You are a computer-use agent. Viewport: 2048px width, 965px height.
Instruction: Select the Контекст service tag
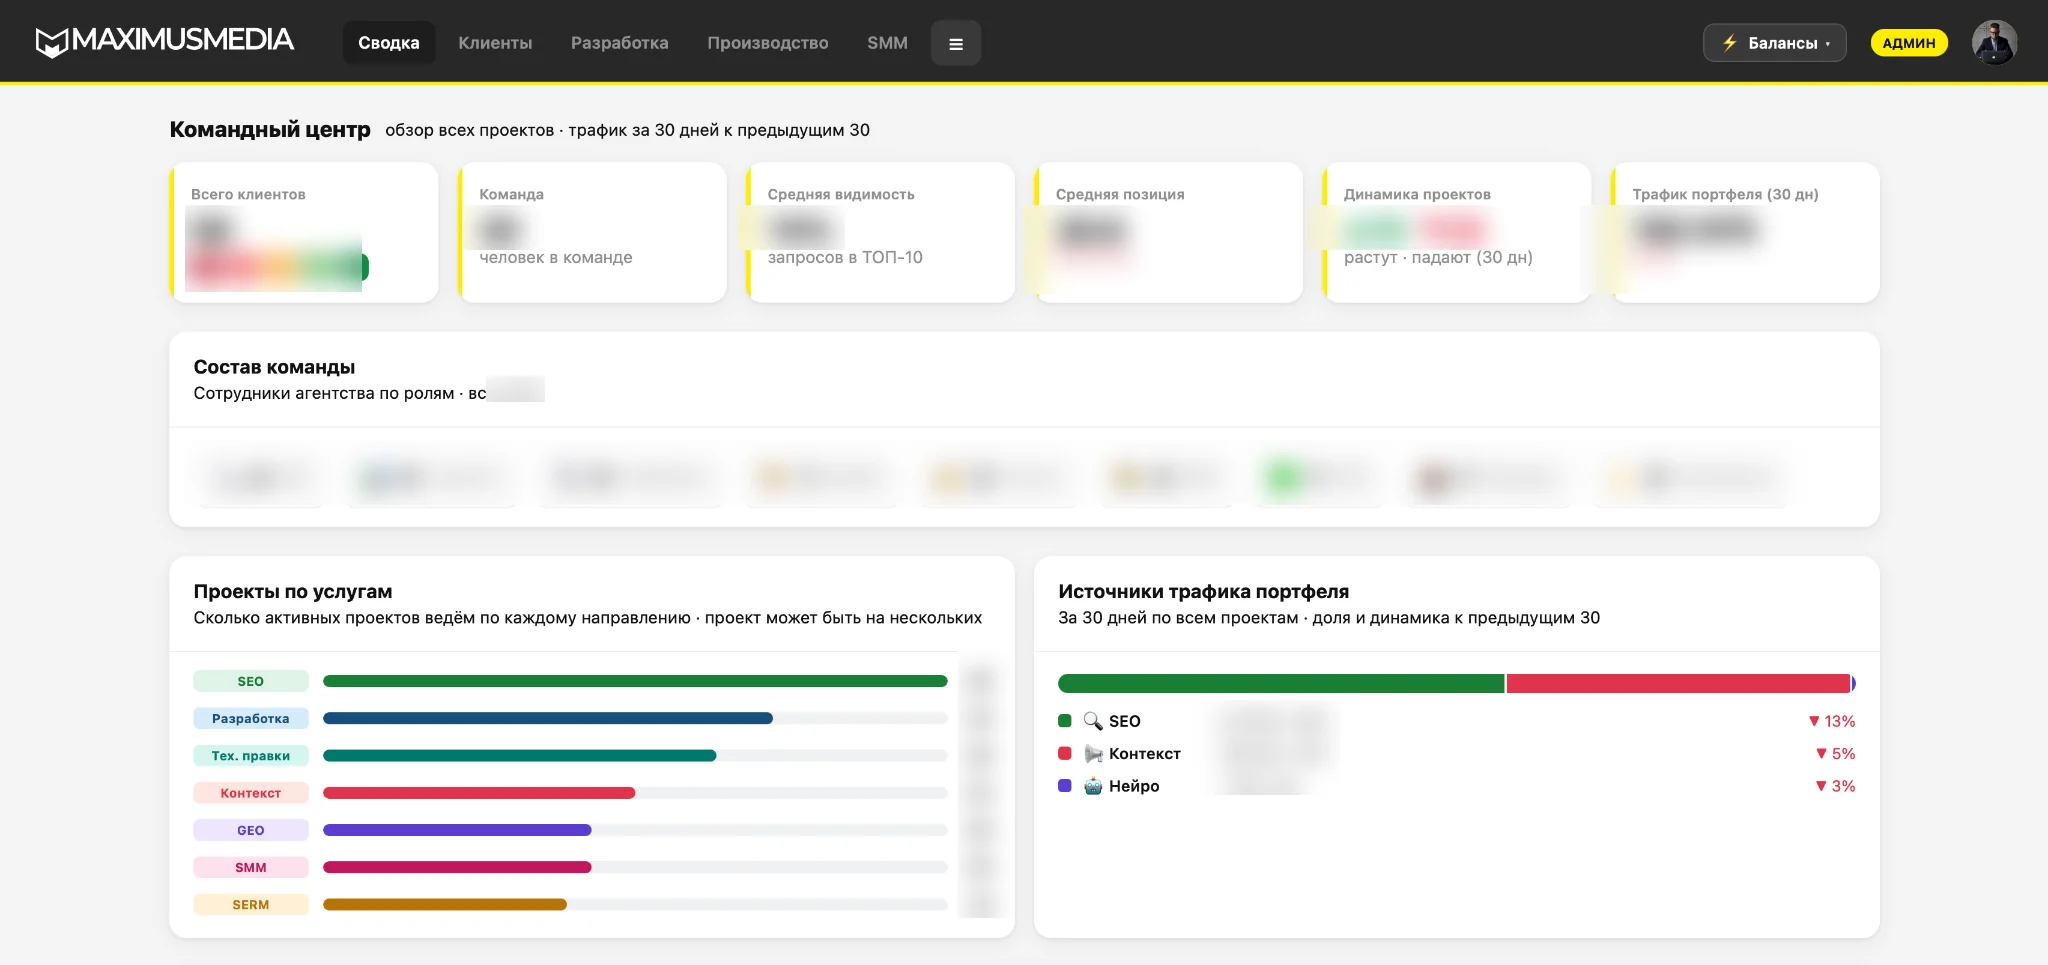coord(251,793)
